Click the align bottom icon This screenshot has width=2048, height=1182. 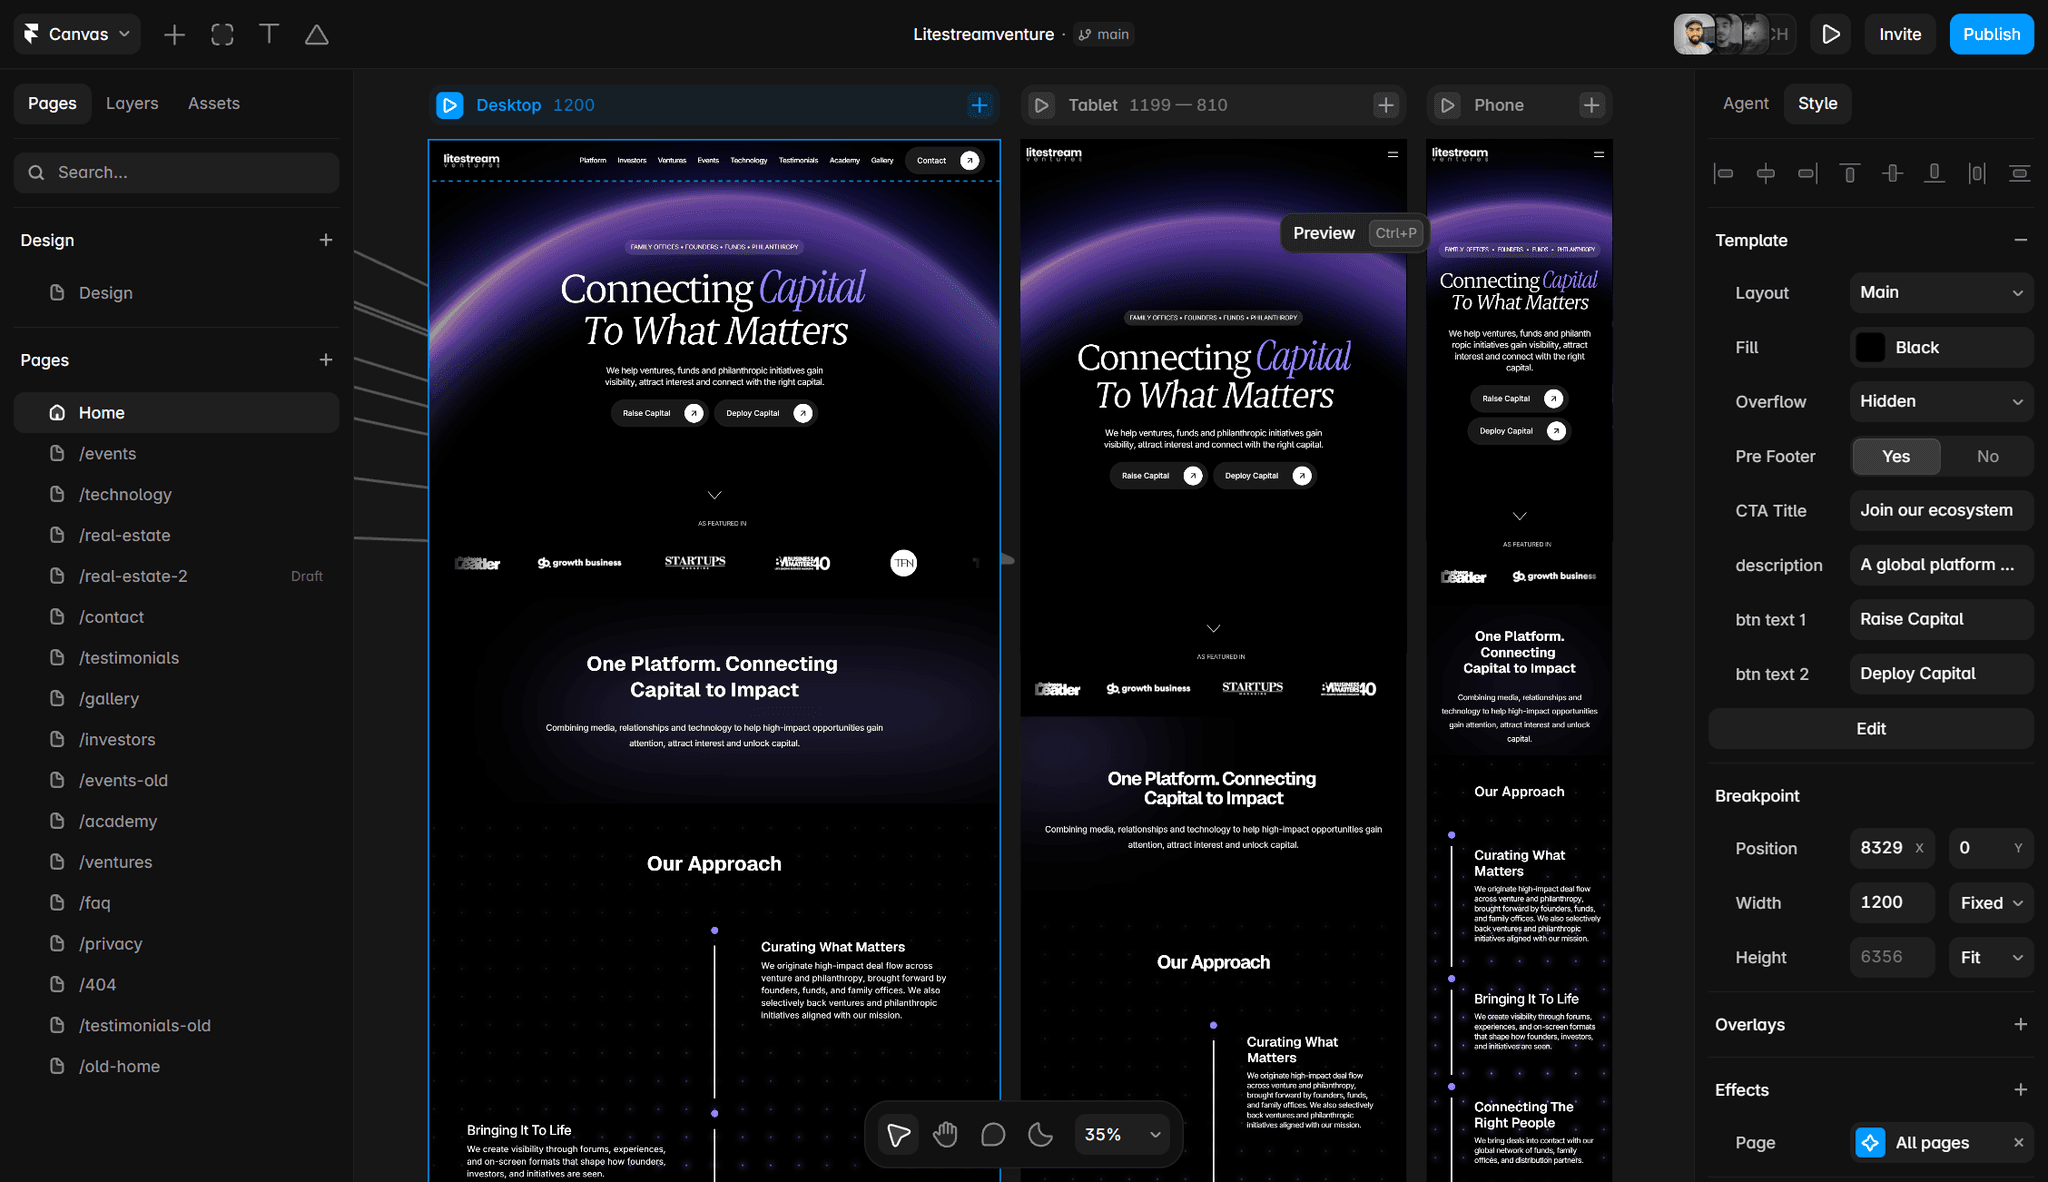click(x=1935, y=173)
